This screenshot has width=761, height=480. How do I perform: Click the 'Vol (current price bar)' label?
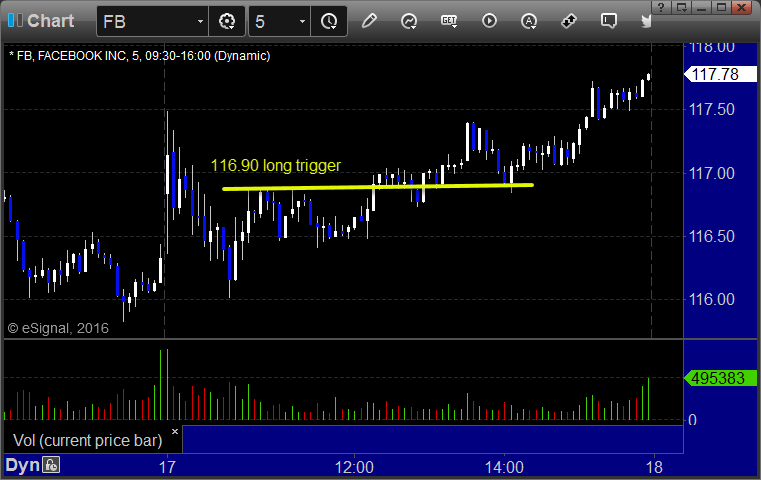pyautogui.click(x=87, y=440)
